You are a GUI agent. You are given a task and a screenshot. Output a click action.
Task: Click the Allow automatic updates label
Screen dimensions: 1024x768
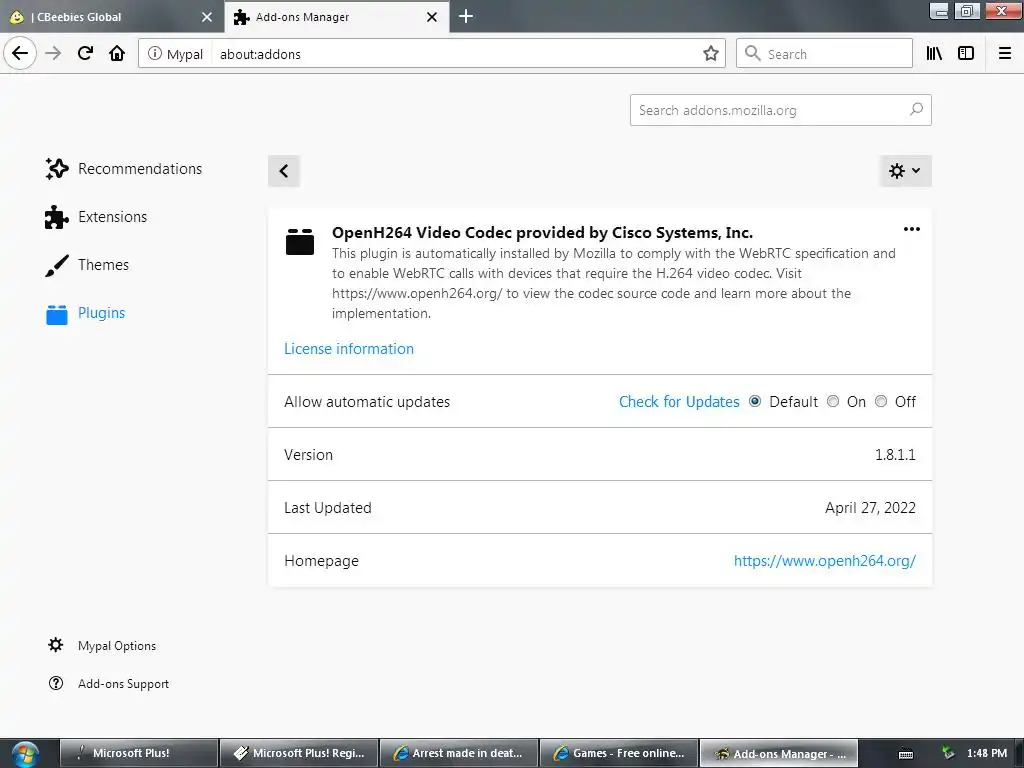point(367,402)
